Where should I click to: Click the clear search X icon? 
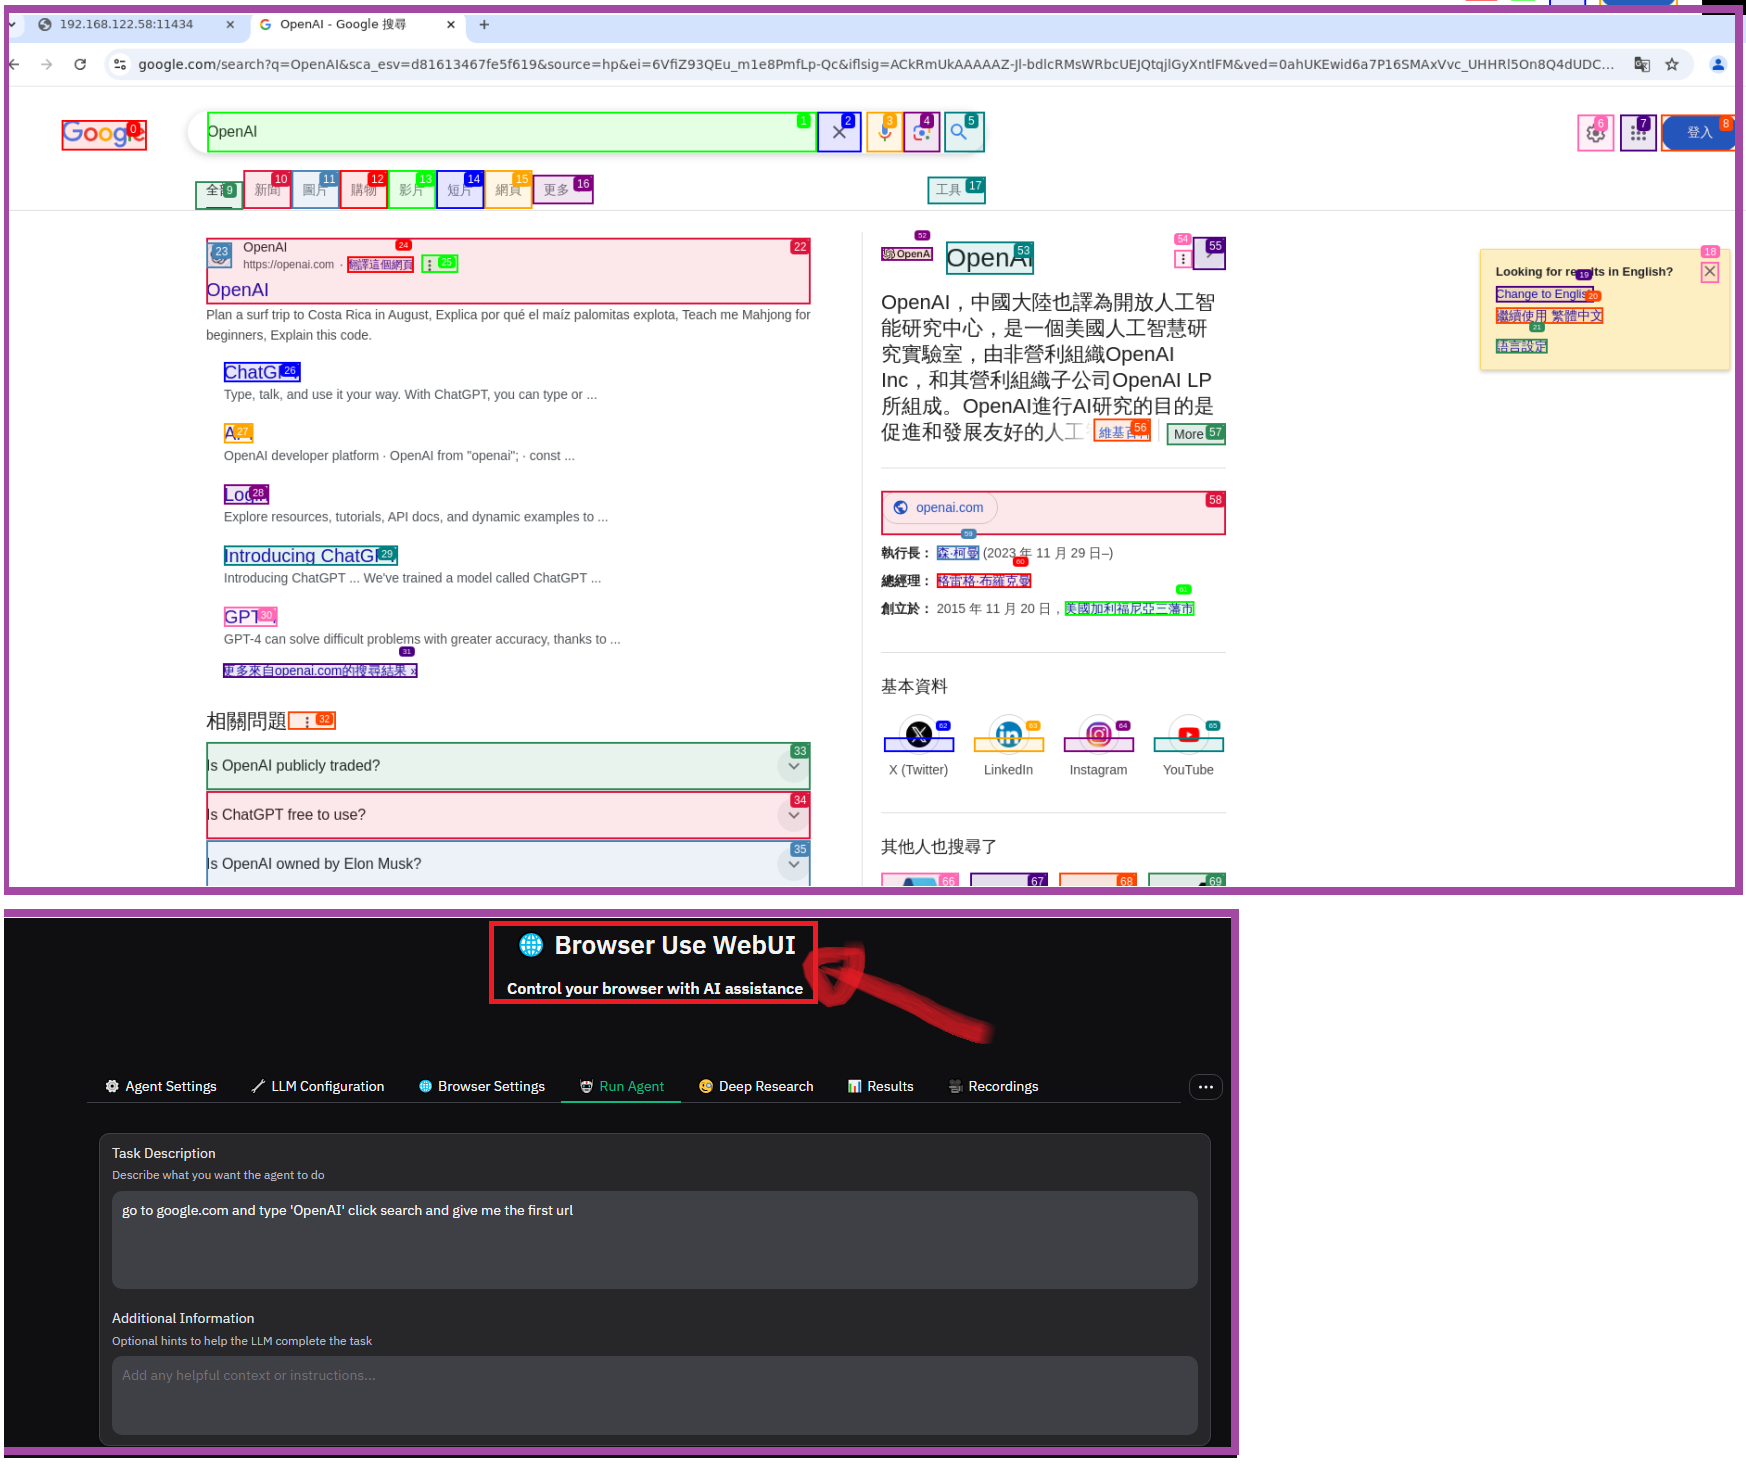(839, 131)
